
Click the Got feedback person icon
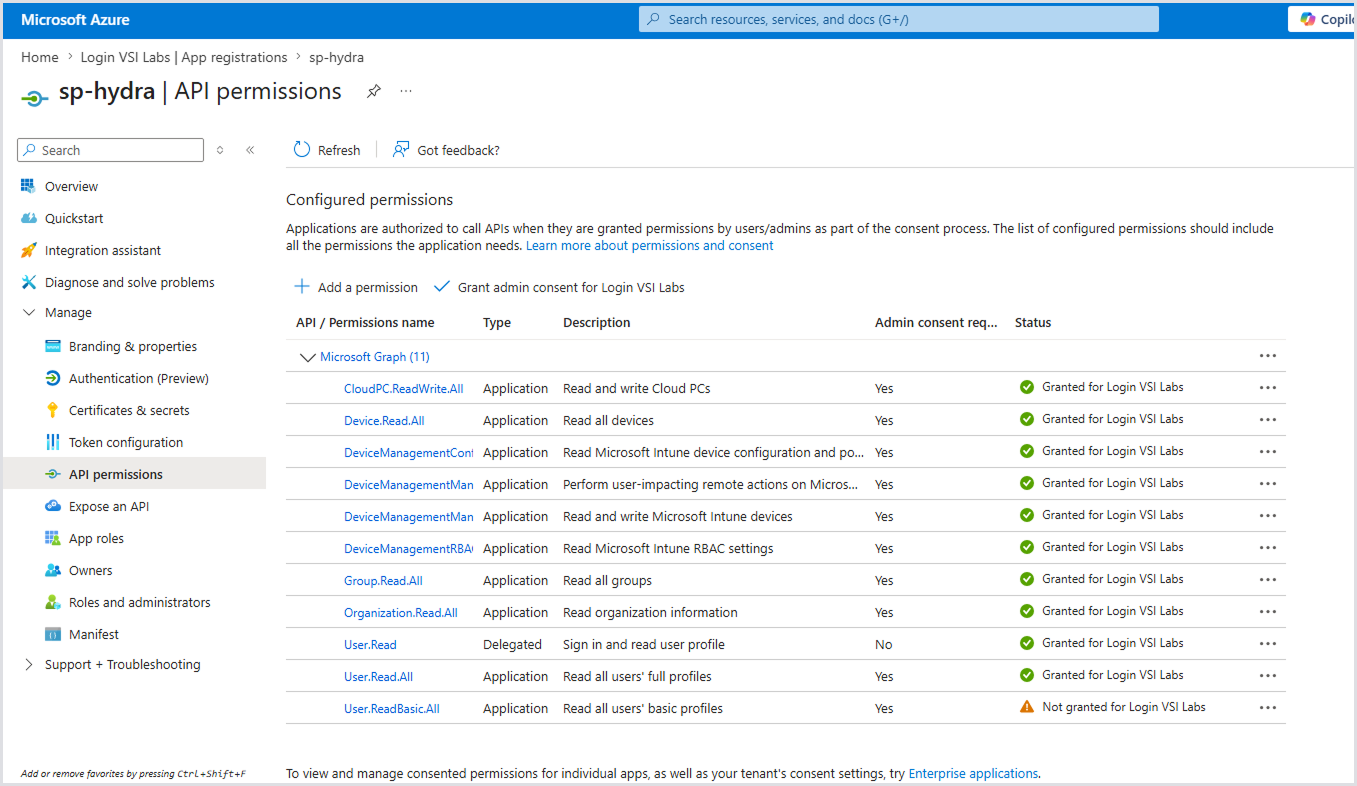401,150
